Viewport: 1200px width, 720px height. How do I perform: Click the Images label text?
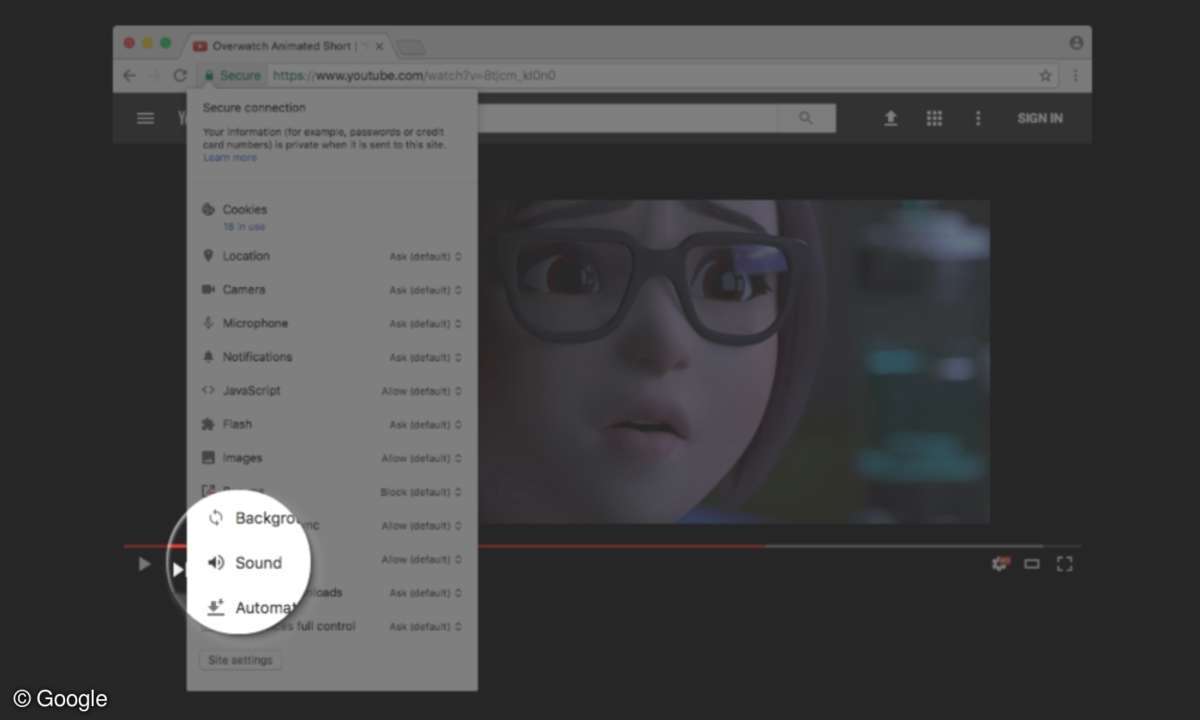tap(242, 458)
